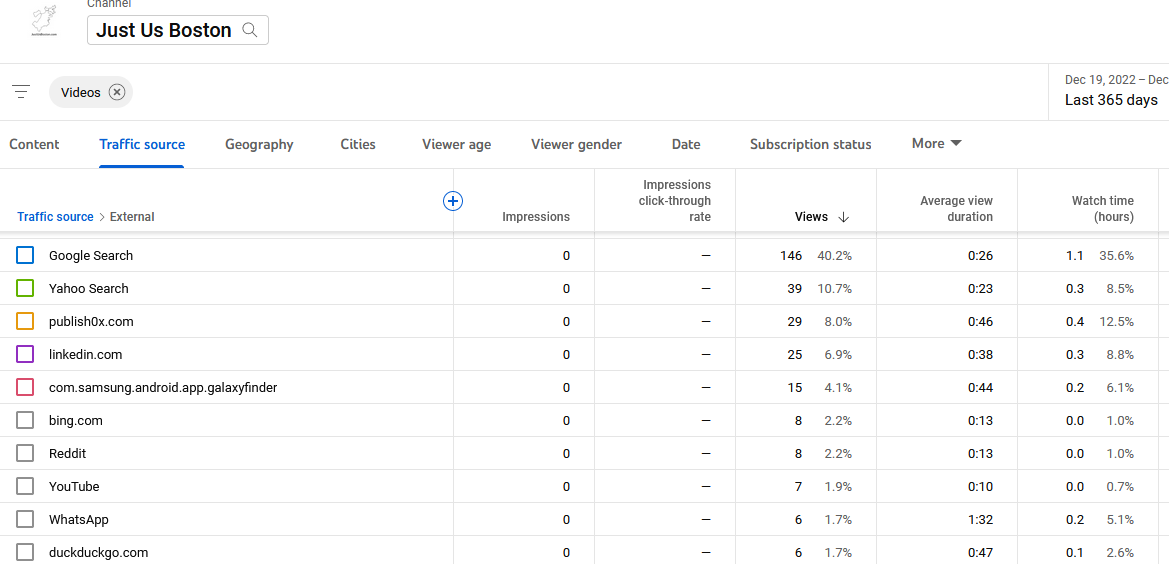Check the duckduckgo.com row checkbox
Viewport: 1169px width, 564px height.
click(x=25, y=552)
